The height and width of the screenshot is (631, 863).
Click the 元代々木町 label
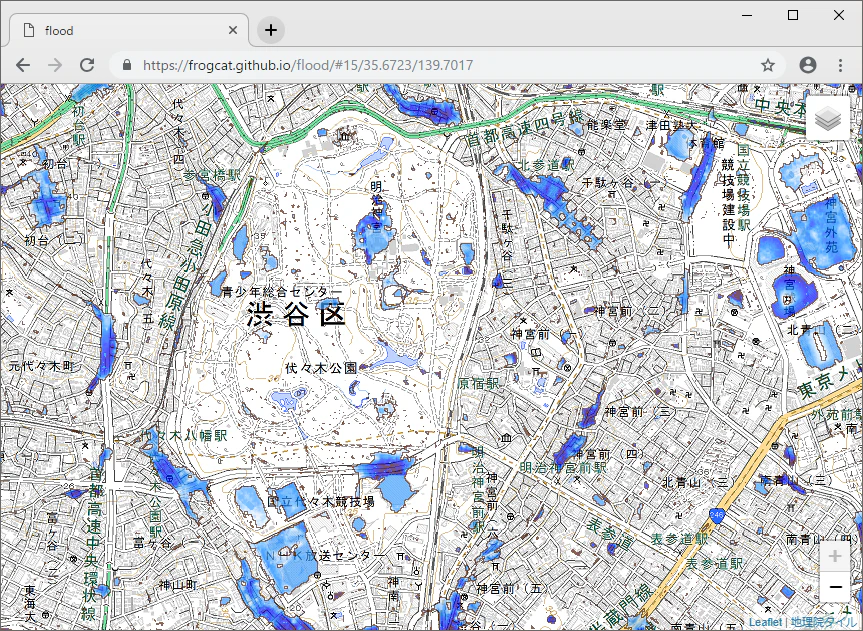(x=41, y=366)
